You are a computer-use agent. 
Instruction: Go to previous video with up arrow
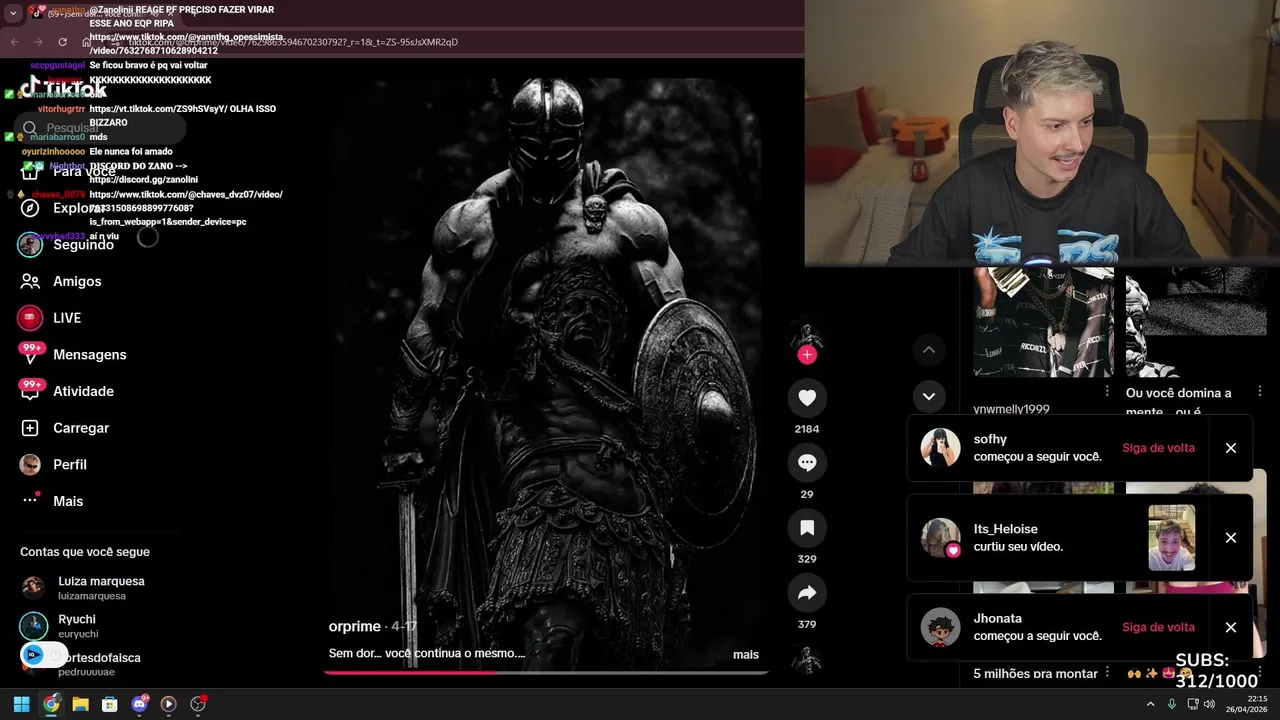[928, 349]
